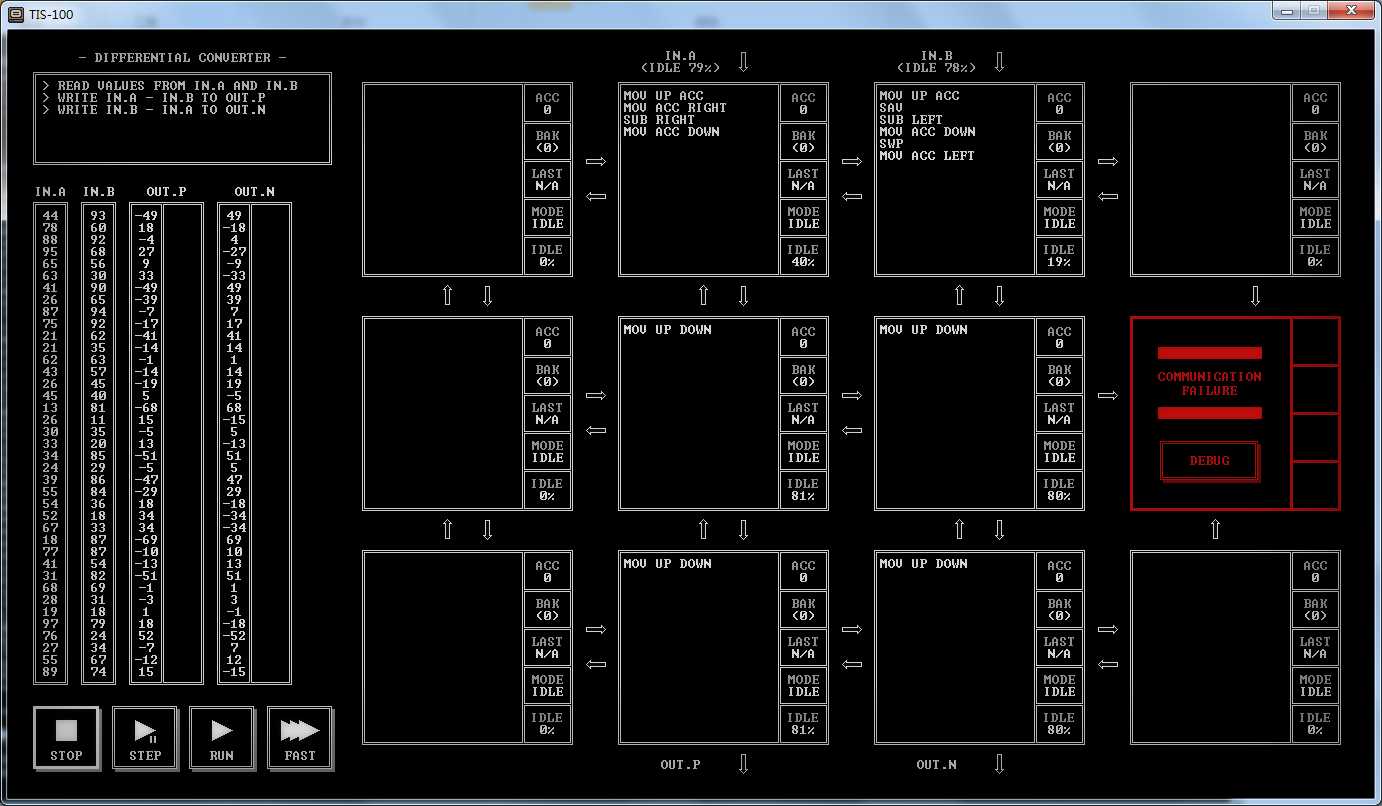1382x806 pixels.
Task: Click the ACC register of IN.A node
Action: click(x=803, y=103)
